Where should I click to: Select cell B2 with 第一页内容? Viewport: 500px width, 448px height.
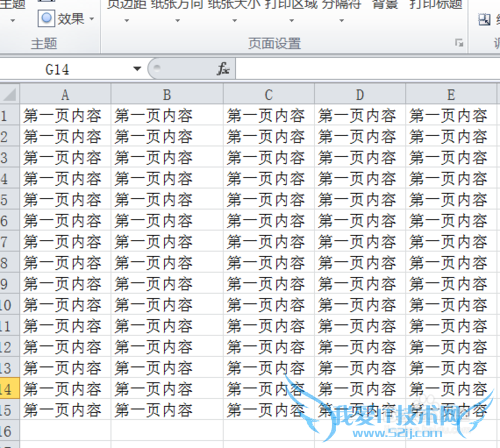[167, 137]
